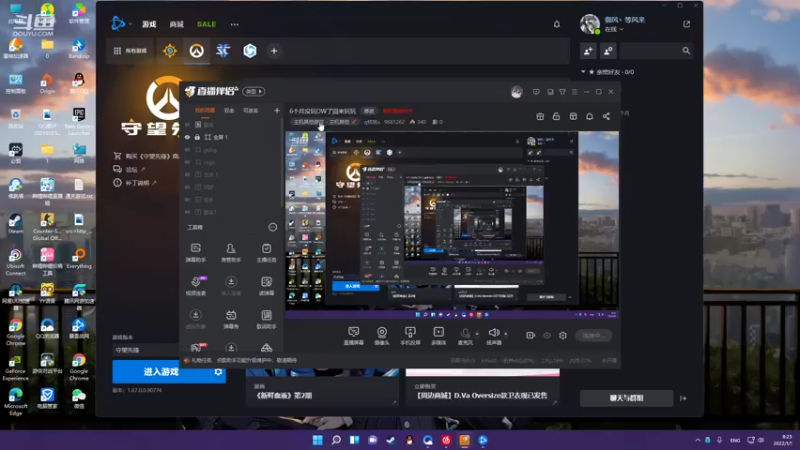Unlock the 全屏 1 source lock
800x450 pixels.
(x=197, y=137)
